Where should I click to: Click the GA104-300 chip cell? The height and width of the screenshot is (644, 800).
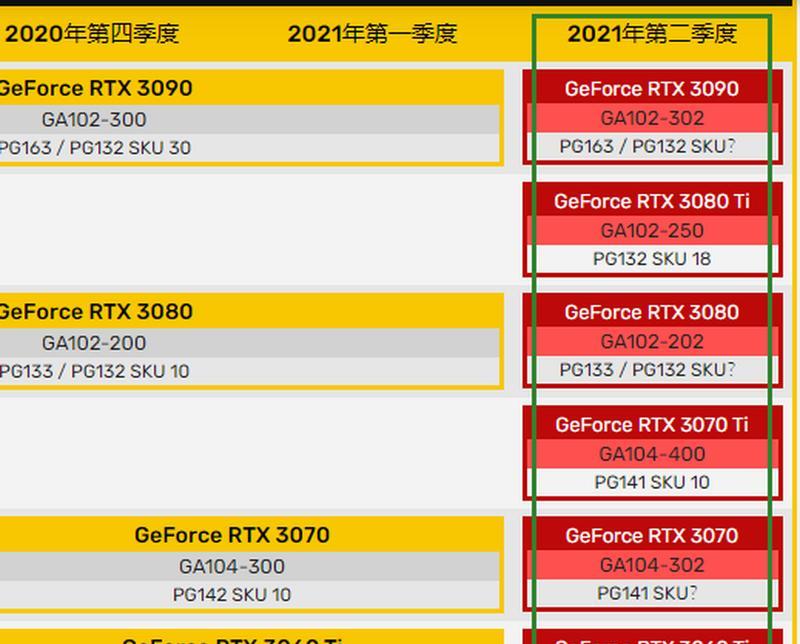pyautogui.click(x=232, y=566)
